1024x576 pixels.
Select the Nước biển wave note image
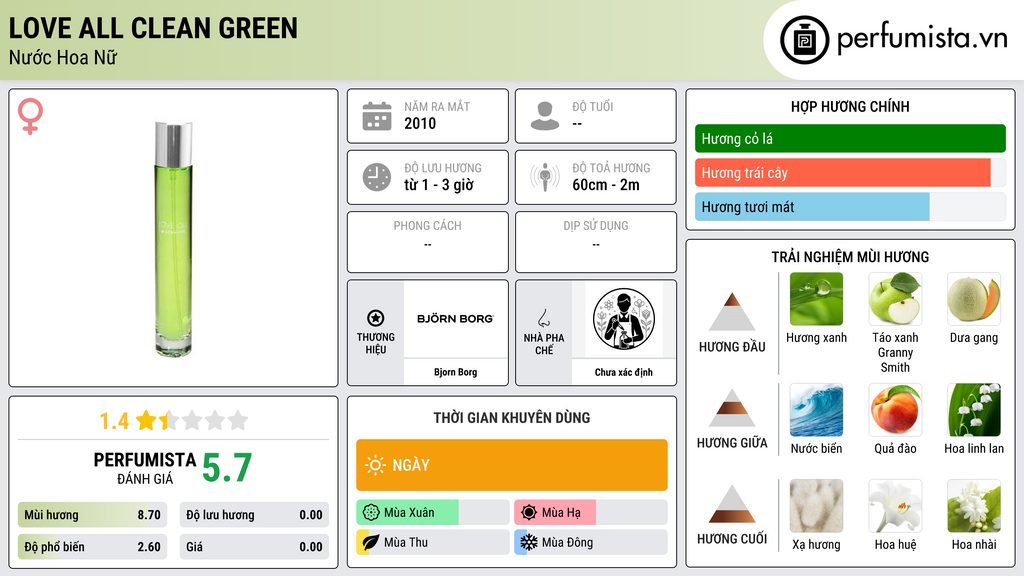816,410
